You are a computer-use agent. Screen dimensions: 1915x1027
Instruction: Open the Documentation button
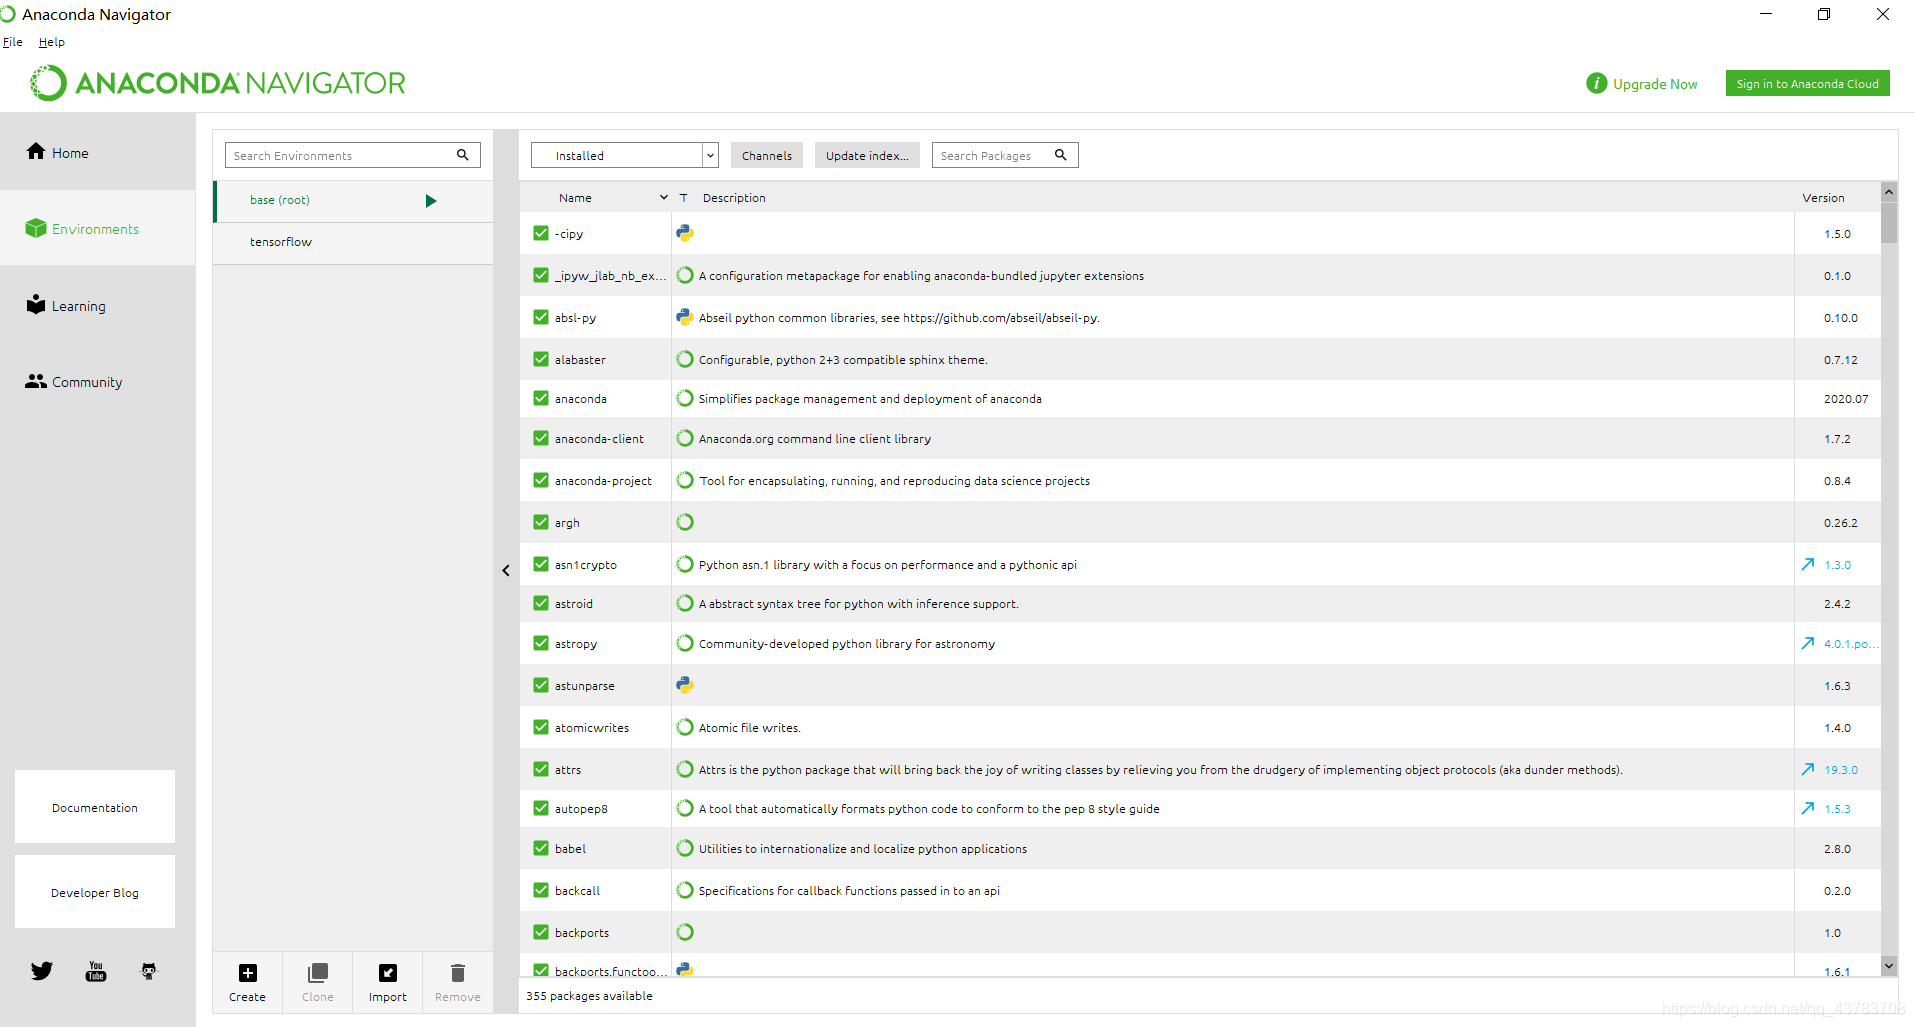(95, 806)
